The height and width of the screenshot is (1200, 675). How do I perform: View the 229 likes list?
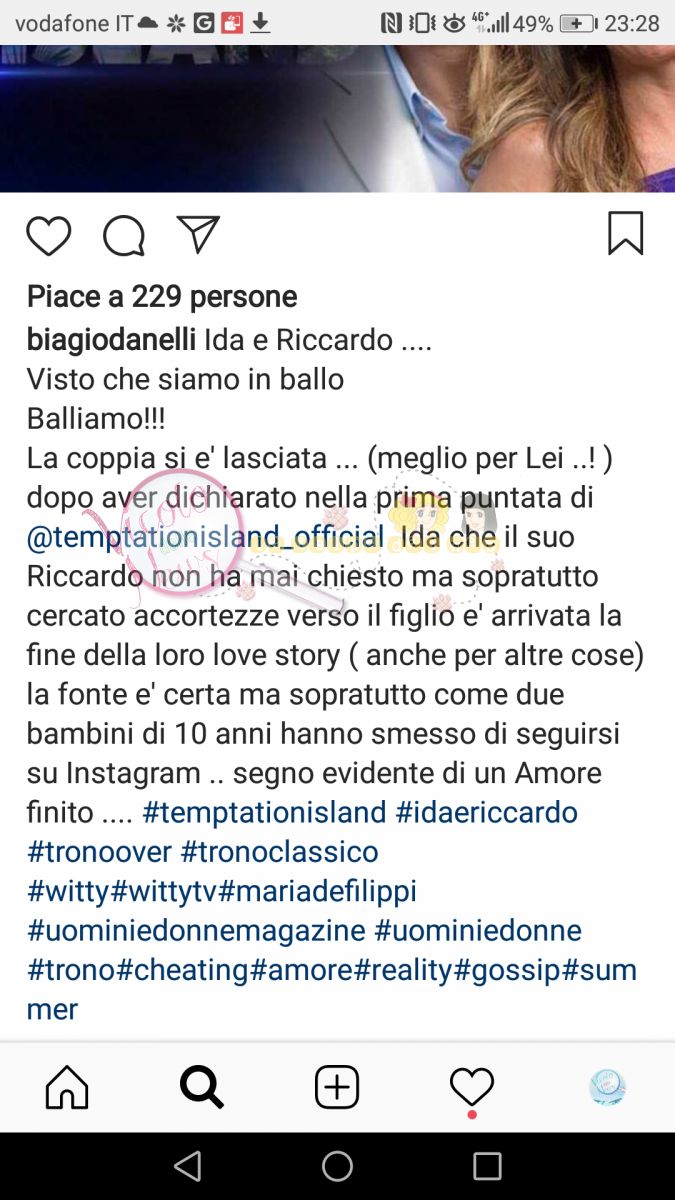click(162, 296)
